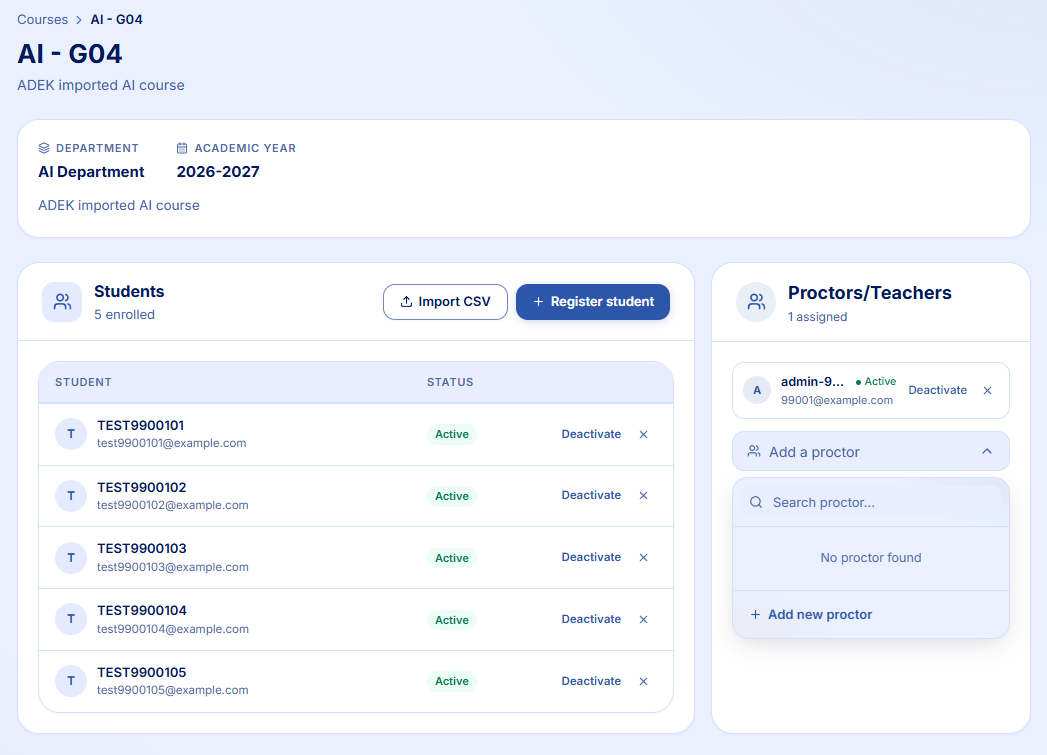Focus the Search proctor field

click(871, 503)
